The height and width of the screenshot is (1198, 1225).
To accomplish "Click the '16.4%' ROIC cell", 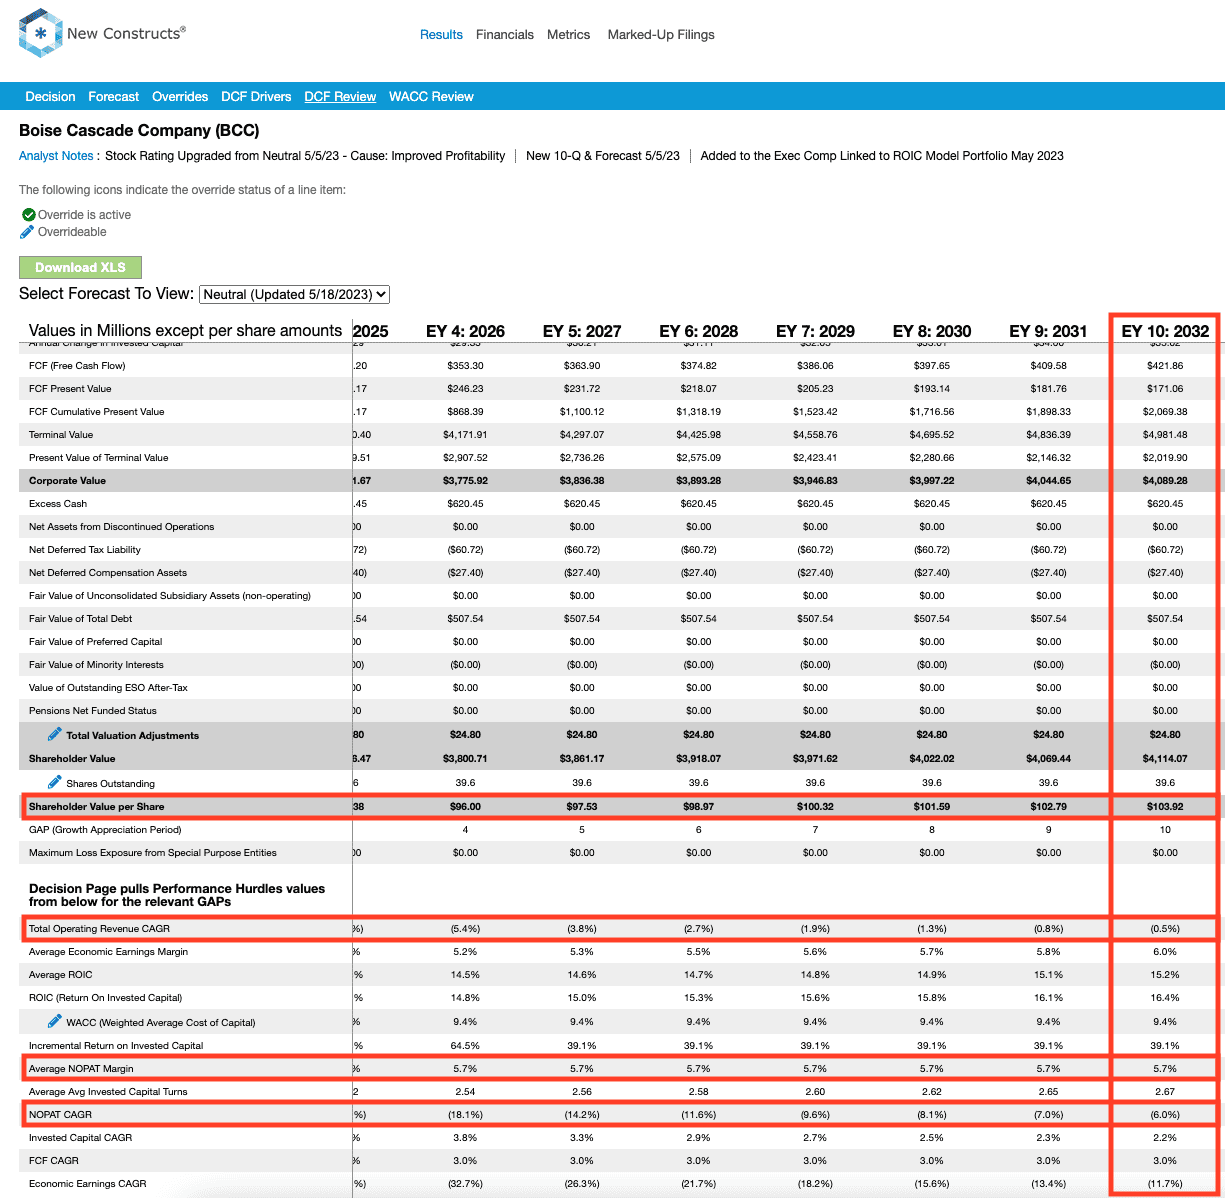I will [1165, 998].
